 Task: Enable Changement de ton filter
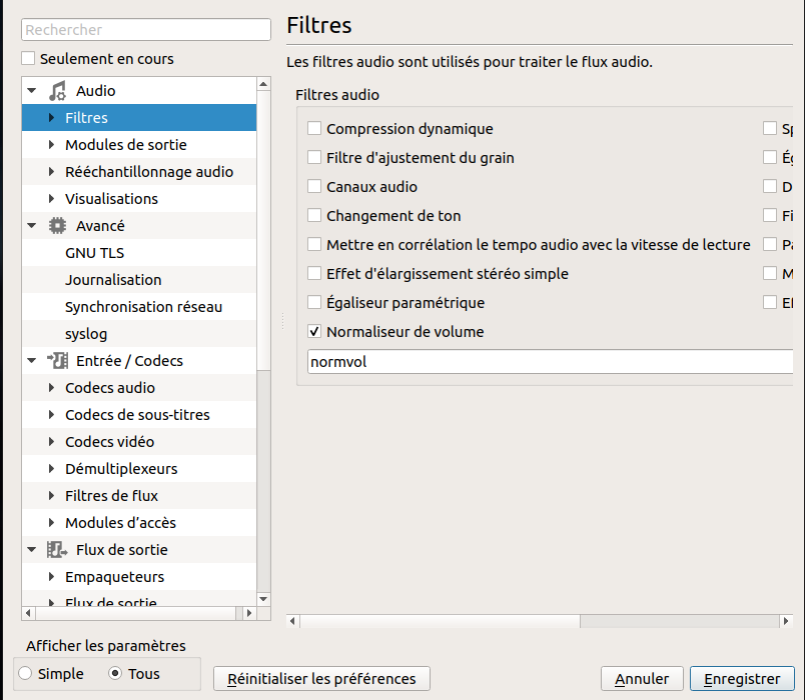[314, 215]
